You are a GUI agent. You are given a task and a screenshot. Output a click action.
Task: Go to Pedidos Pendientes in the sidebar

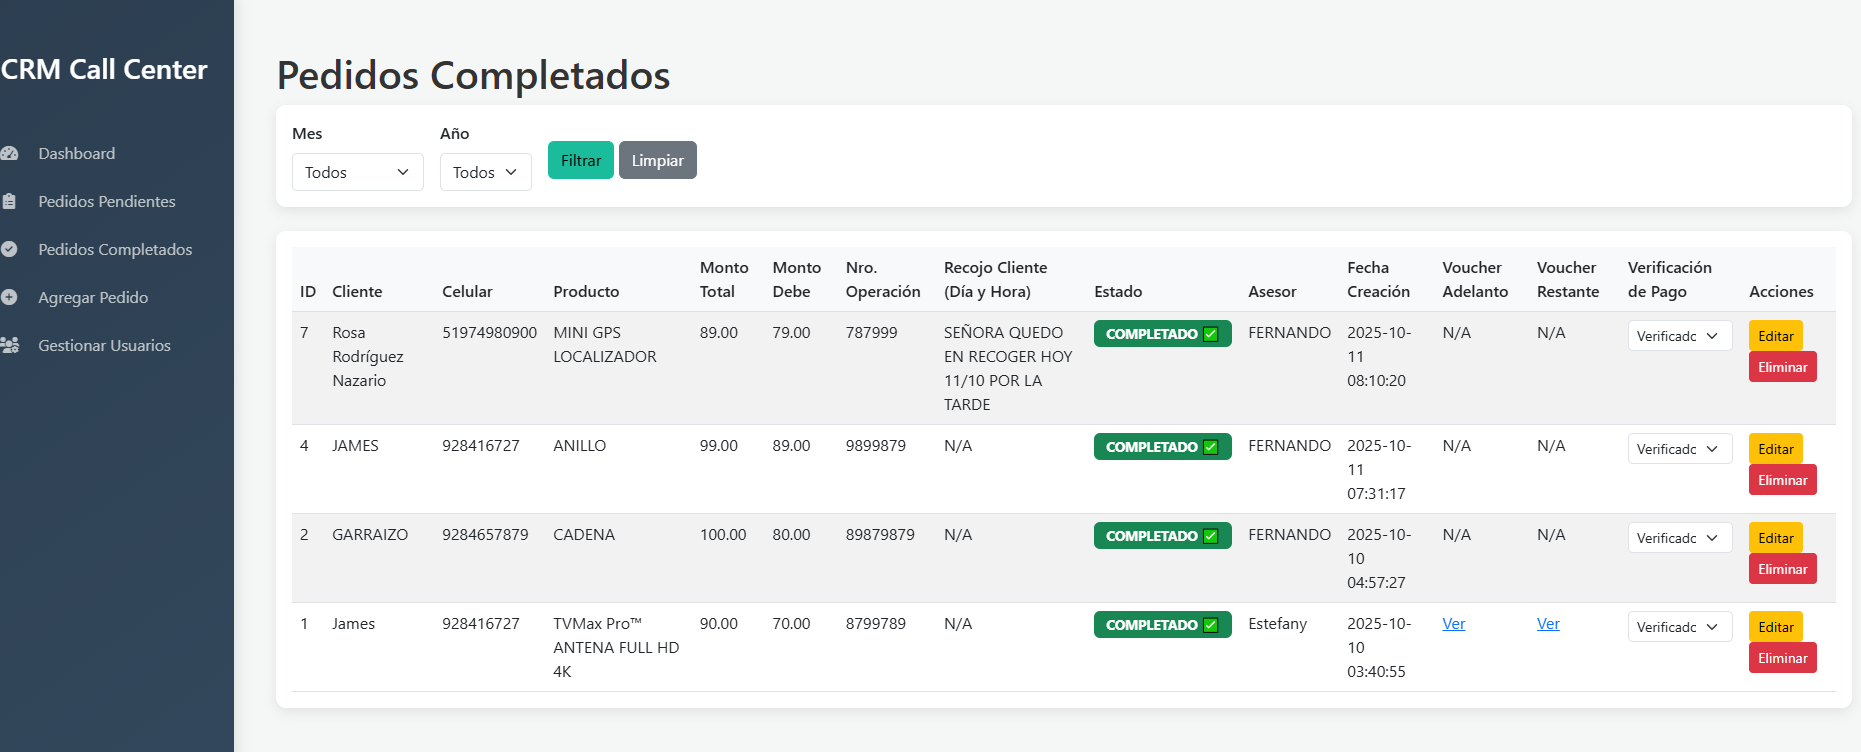(107, 202)
